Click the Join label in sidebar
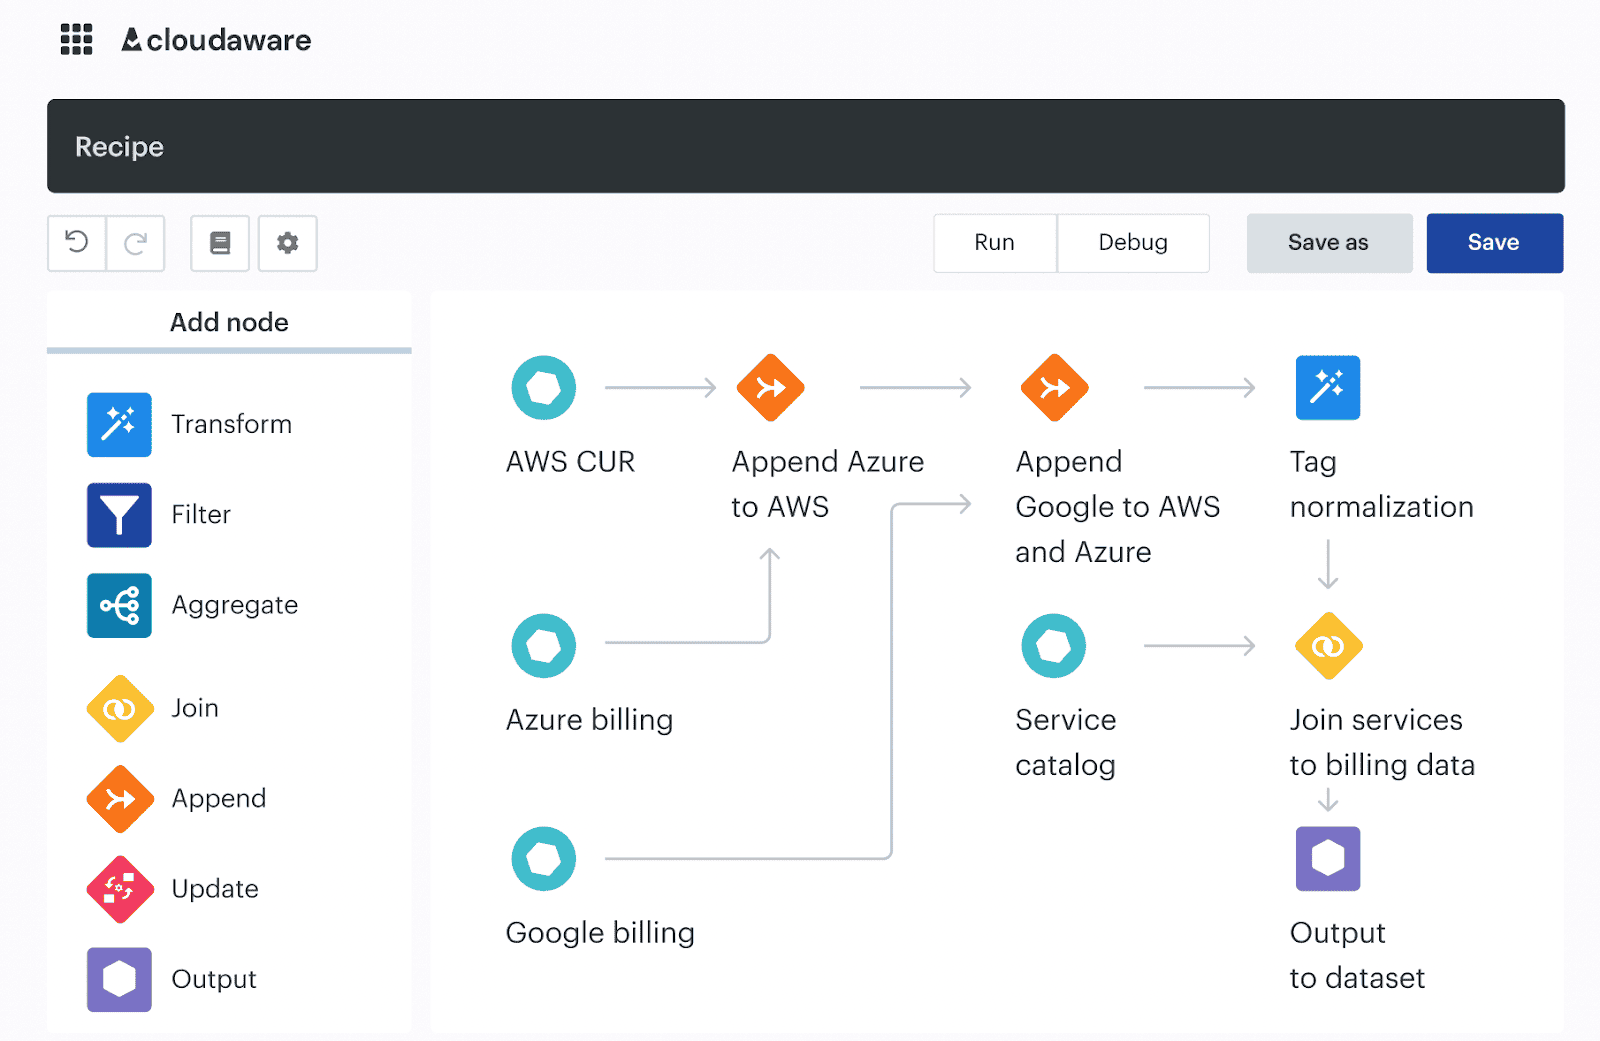 195,708
